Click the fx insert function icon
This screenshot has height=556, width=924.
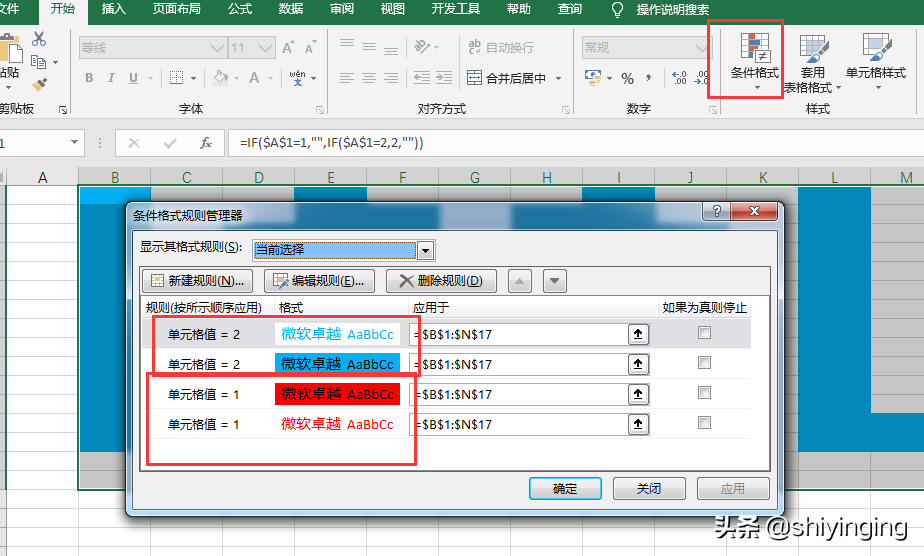point(206,143)
